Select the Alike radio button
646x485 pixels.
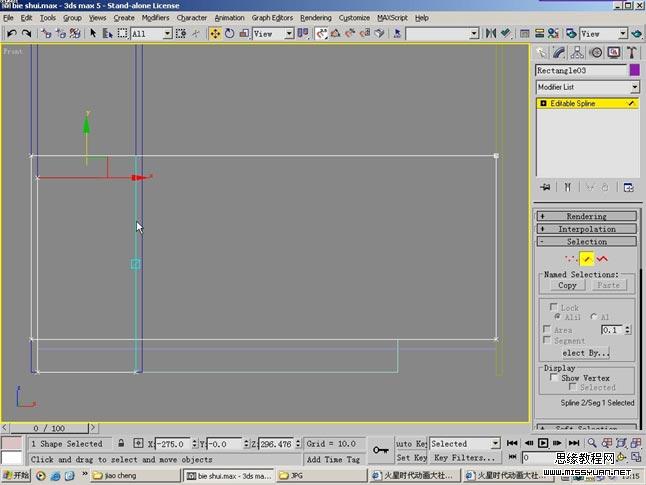point(557,316)
